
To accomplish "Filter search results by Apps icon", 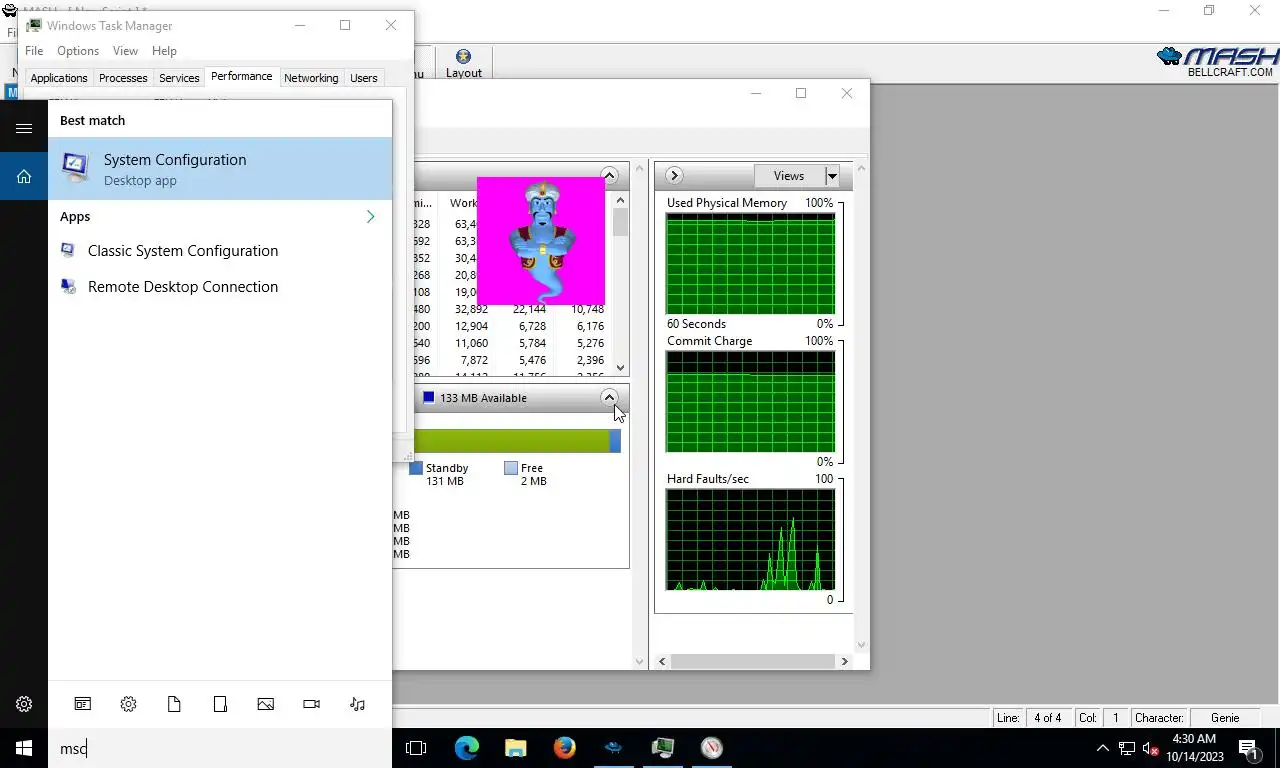I will [83, 704].
